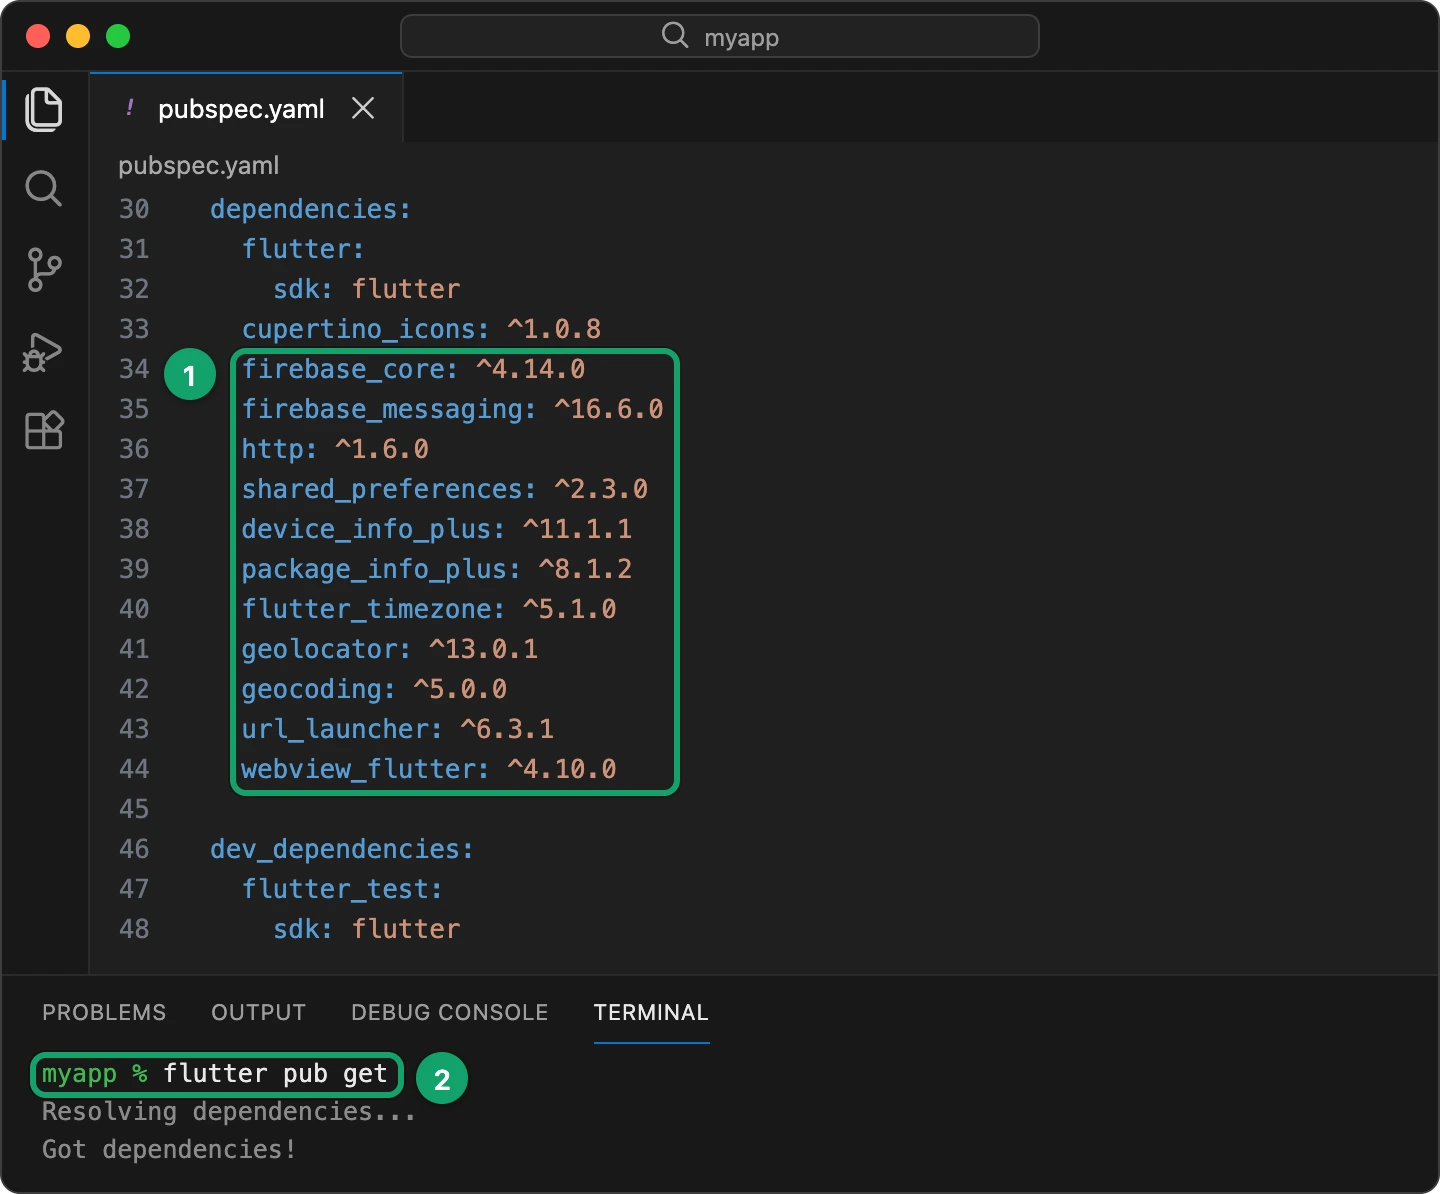Image resolution: width=1440 pixels, height=1194 pixels.
Task: Click the magnifier icon in command search bar
Action: [x=675, y=36]
